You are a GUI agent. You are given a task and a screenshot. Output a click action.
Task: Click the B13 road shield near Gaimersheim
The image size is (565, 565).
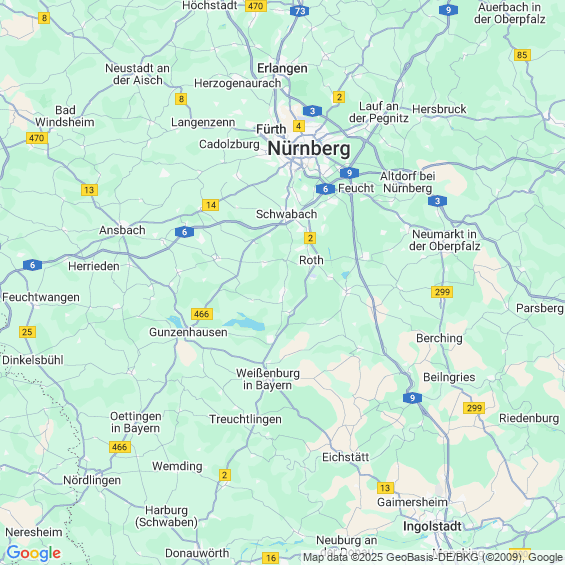click(385, 488)
